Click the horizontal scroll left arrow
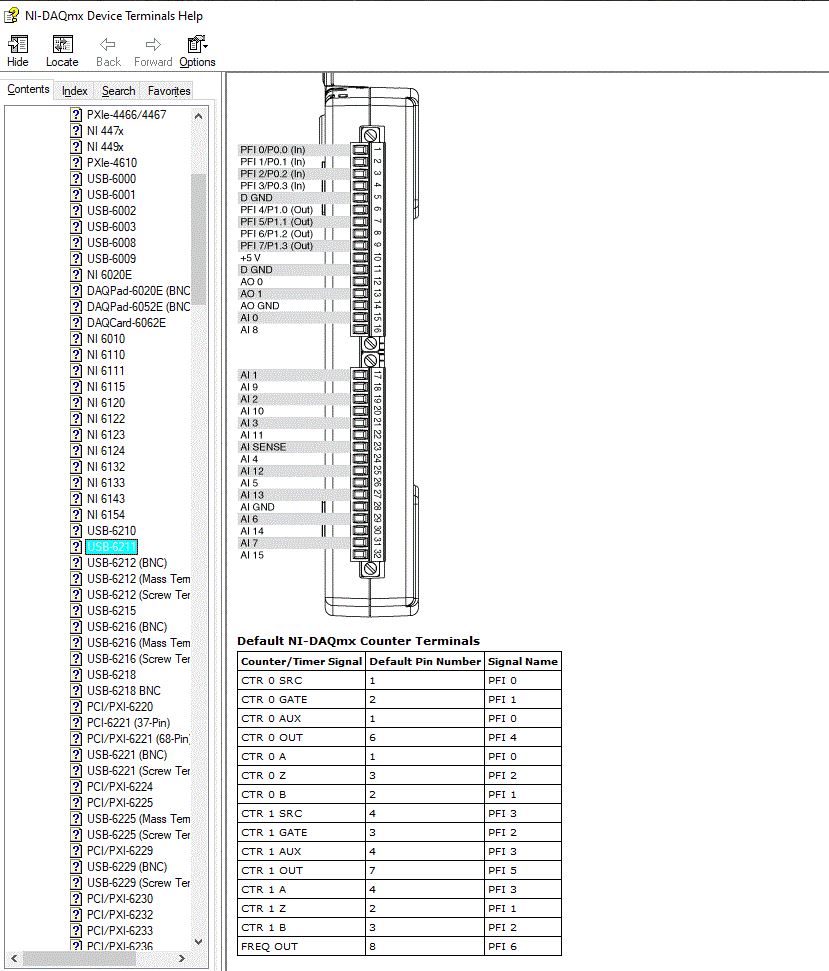 coord(14,958)
